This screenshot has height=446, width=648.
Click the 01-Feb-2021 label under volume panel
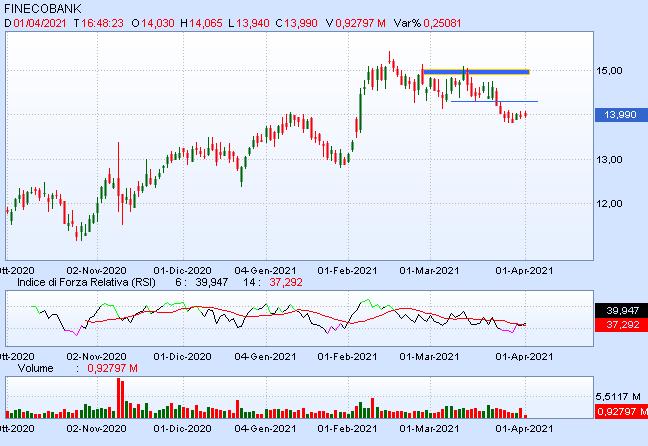click(347, 429)
